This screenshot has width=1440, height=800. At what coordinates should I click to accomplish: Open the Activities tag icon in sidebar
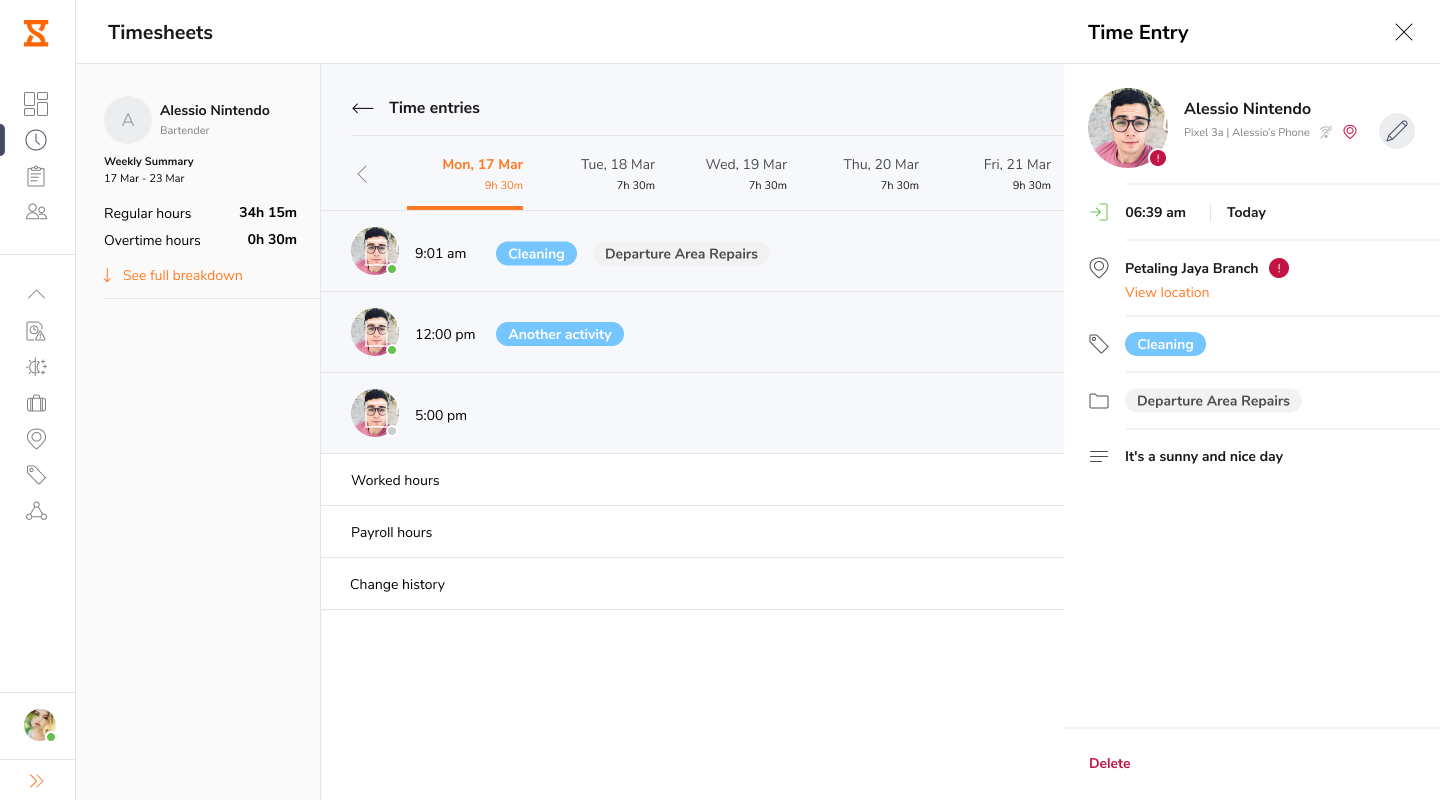point(36,475)
